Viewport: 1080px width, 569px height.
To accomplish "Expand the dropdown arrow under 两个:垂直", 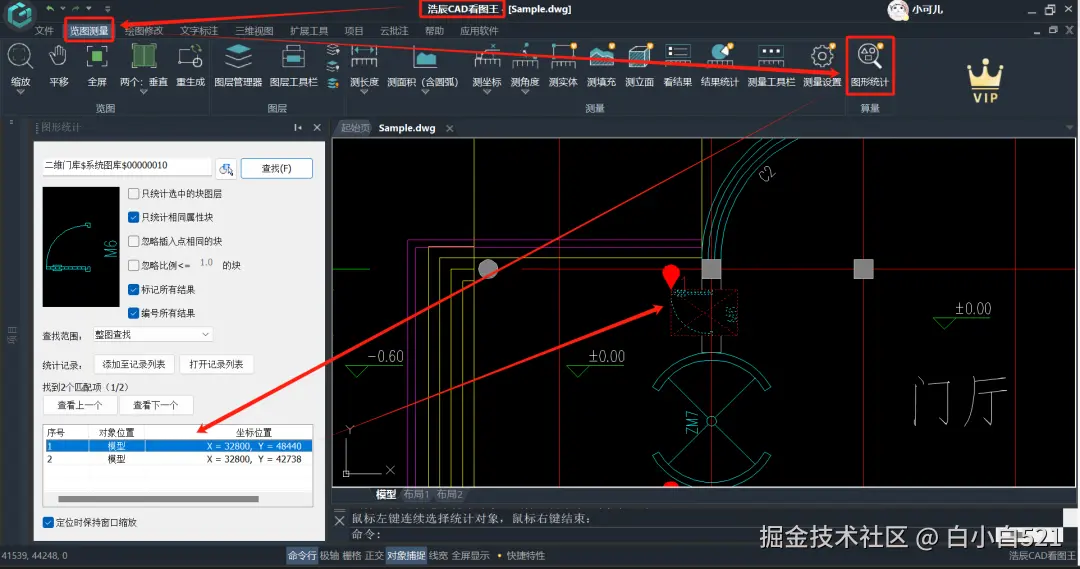I will [x=143, y=93].
